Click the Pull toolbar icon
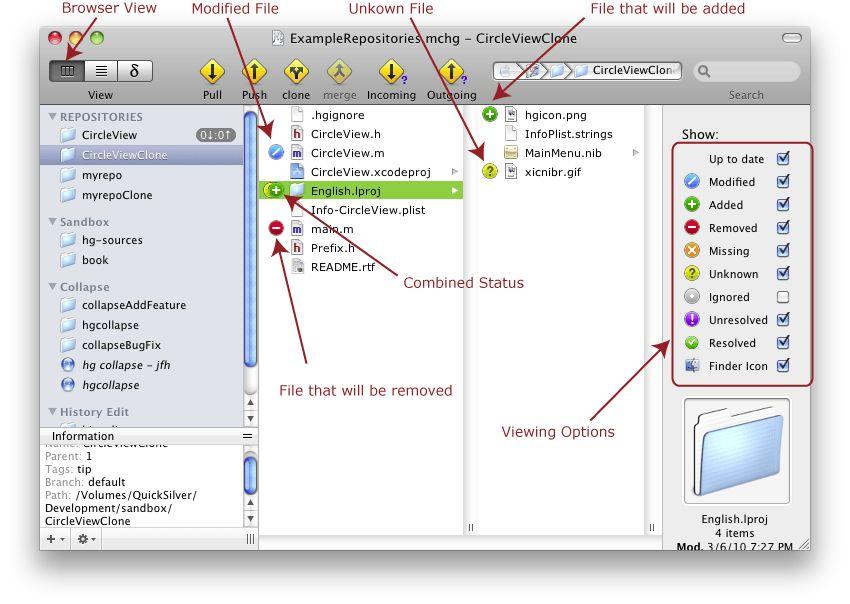850x604 pixels. (212, 72)
